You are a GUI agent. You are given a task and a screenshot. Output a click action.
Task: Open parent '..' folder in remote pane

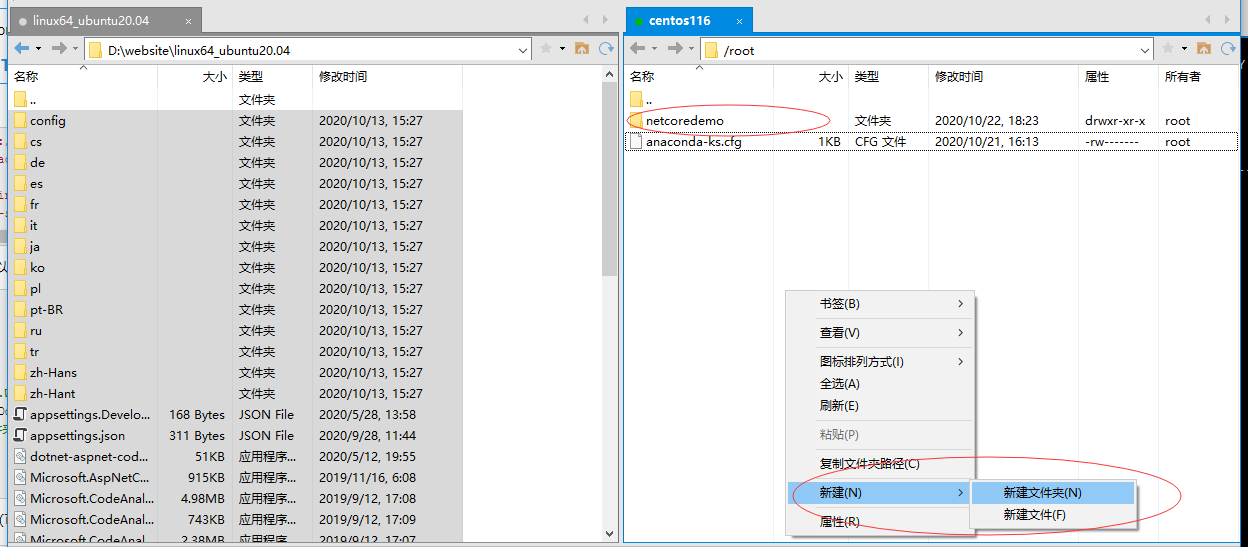pos(640,100)
